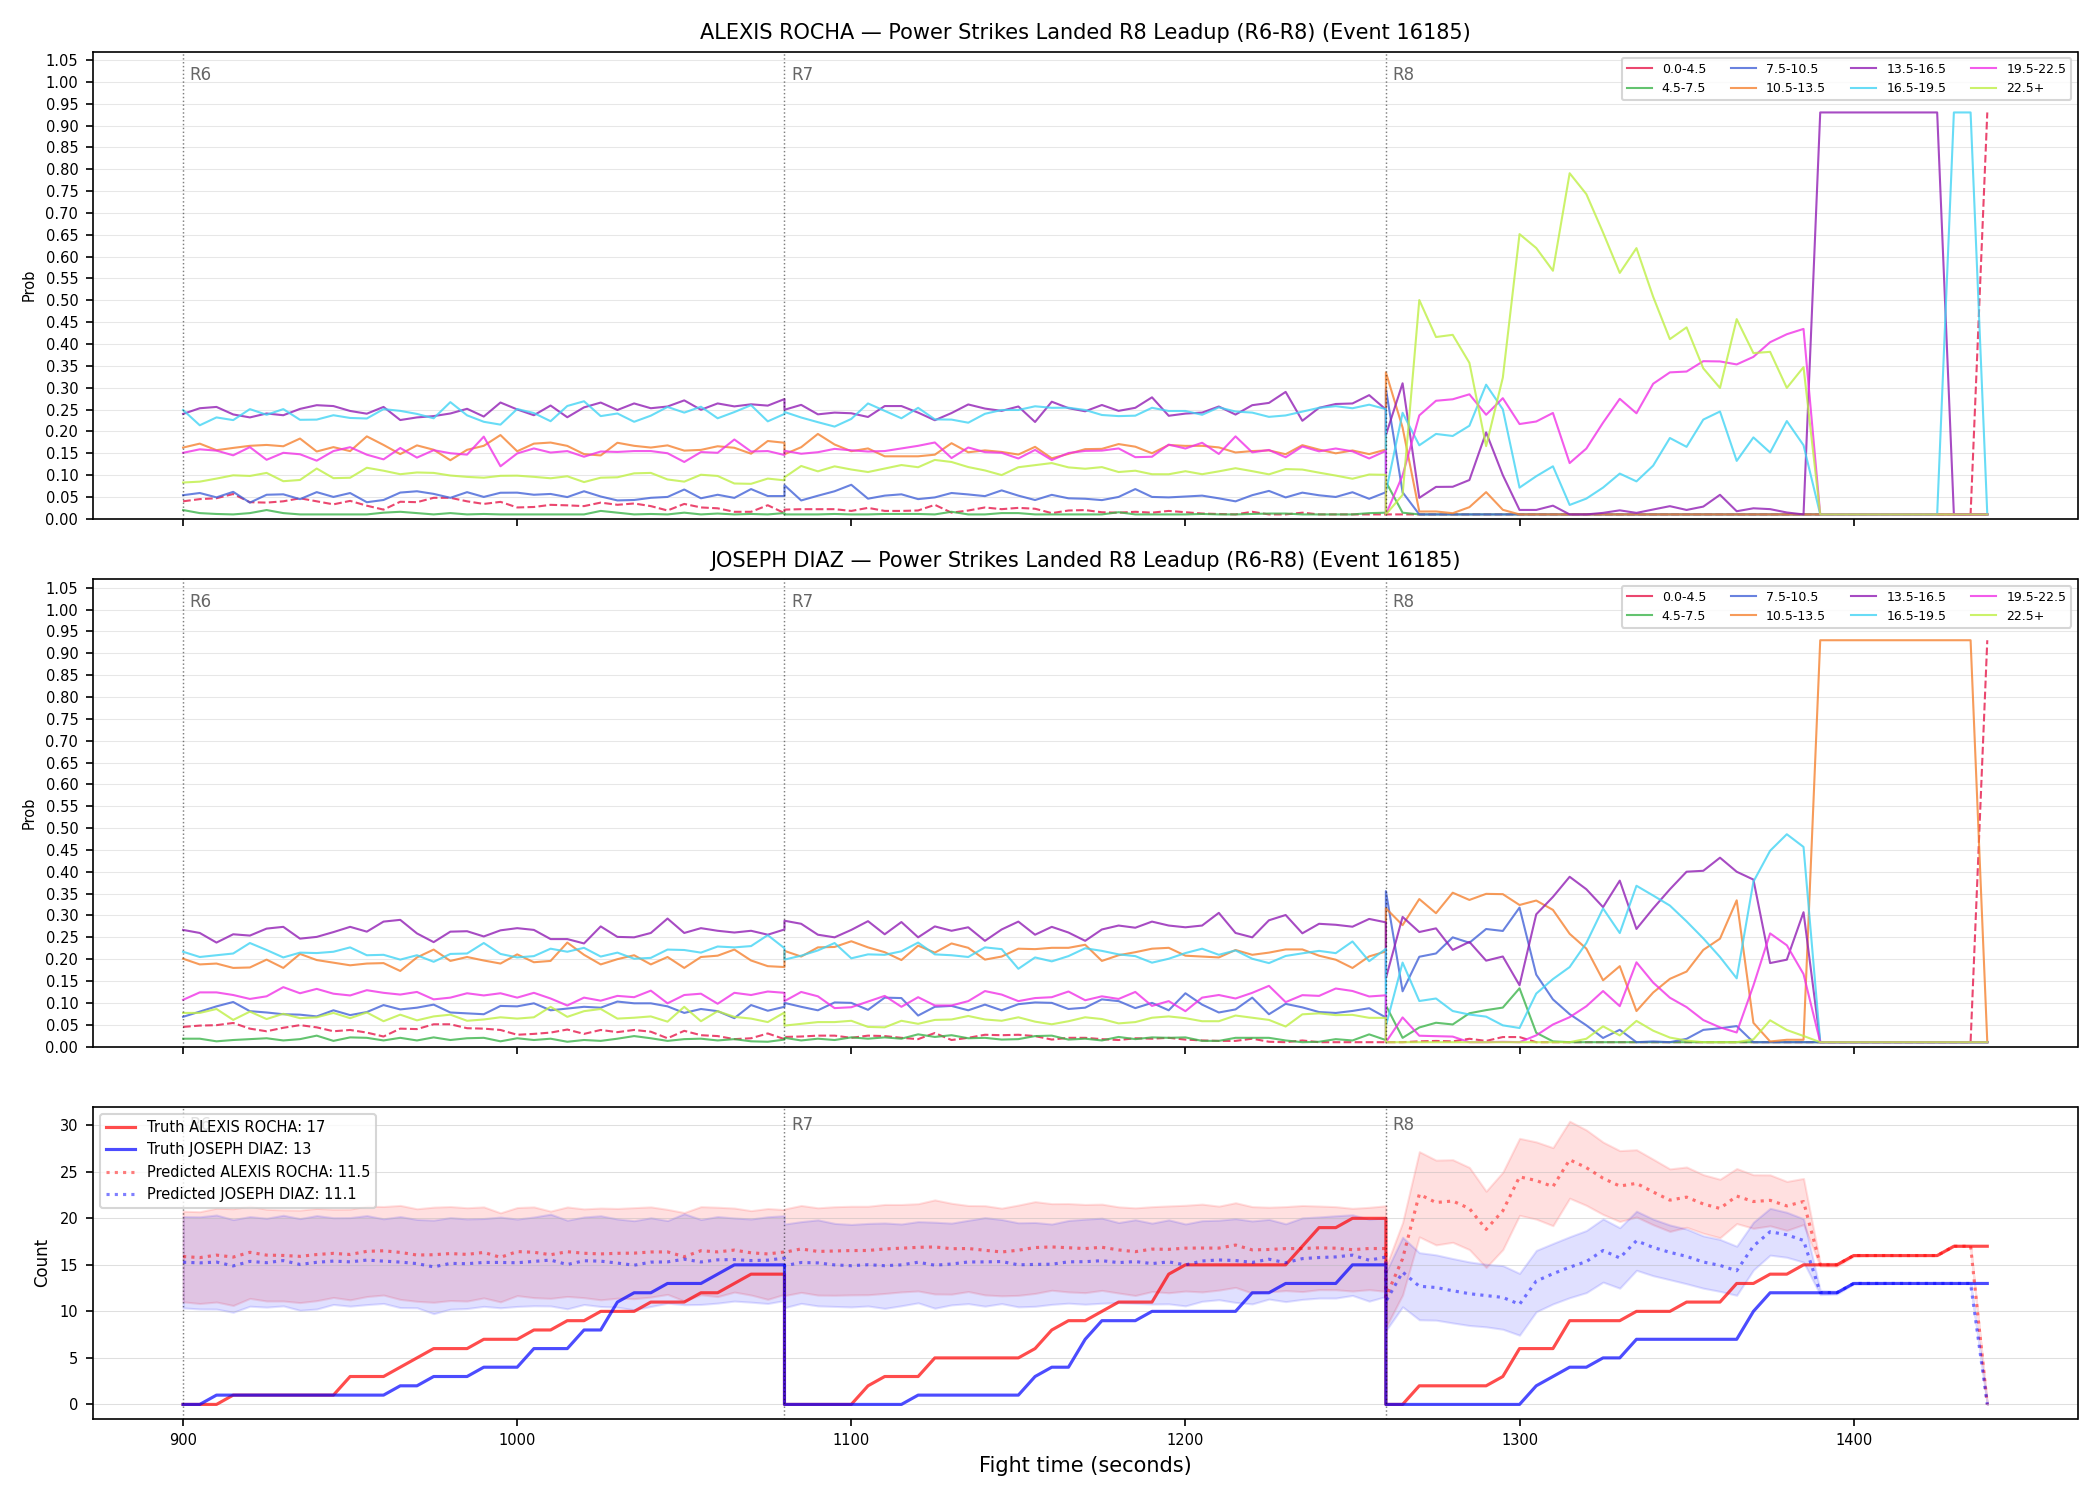Image resolution: width=2100 pixels, height=1500 pixels.
Task: Pick the 16.5-19.5 legend entry in Diaz chart
Action: 1899,616
